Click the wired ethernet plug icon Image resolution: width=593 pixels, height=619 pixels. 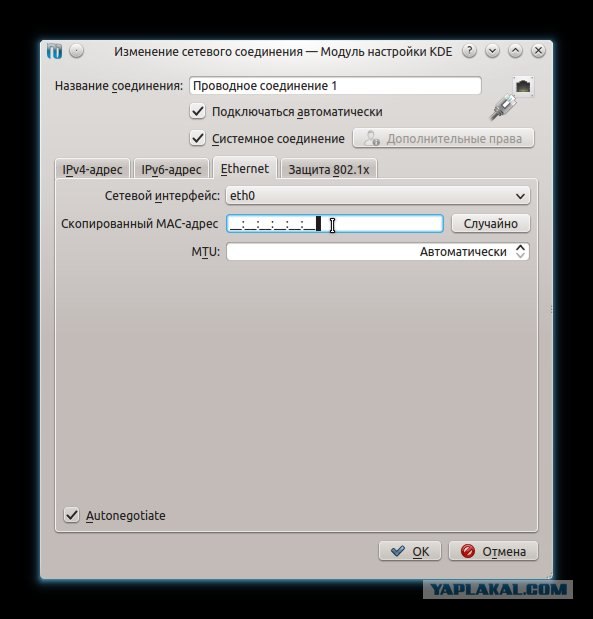click(512, 98)
